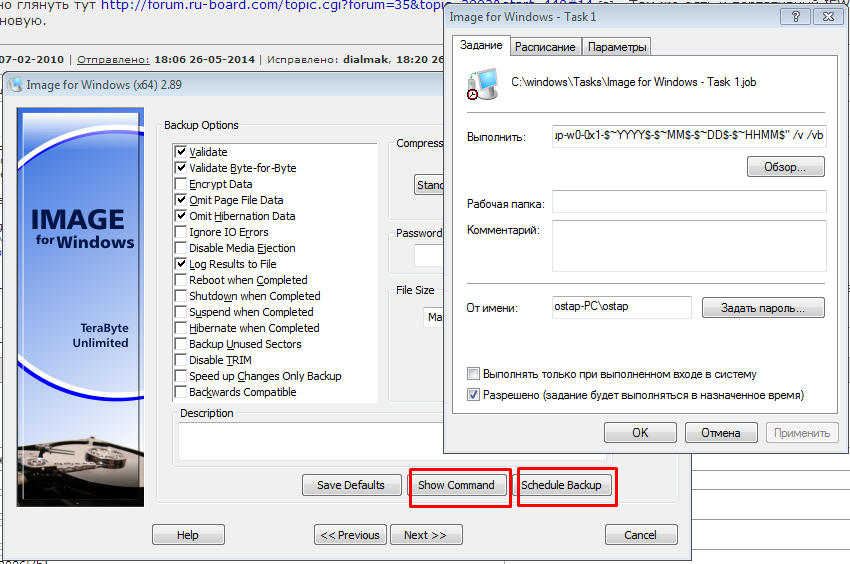Click the Комментарий text area
This screenshot has width=850, height=564.
(689, 245)
